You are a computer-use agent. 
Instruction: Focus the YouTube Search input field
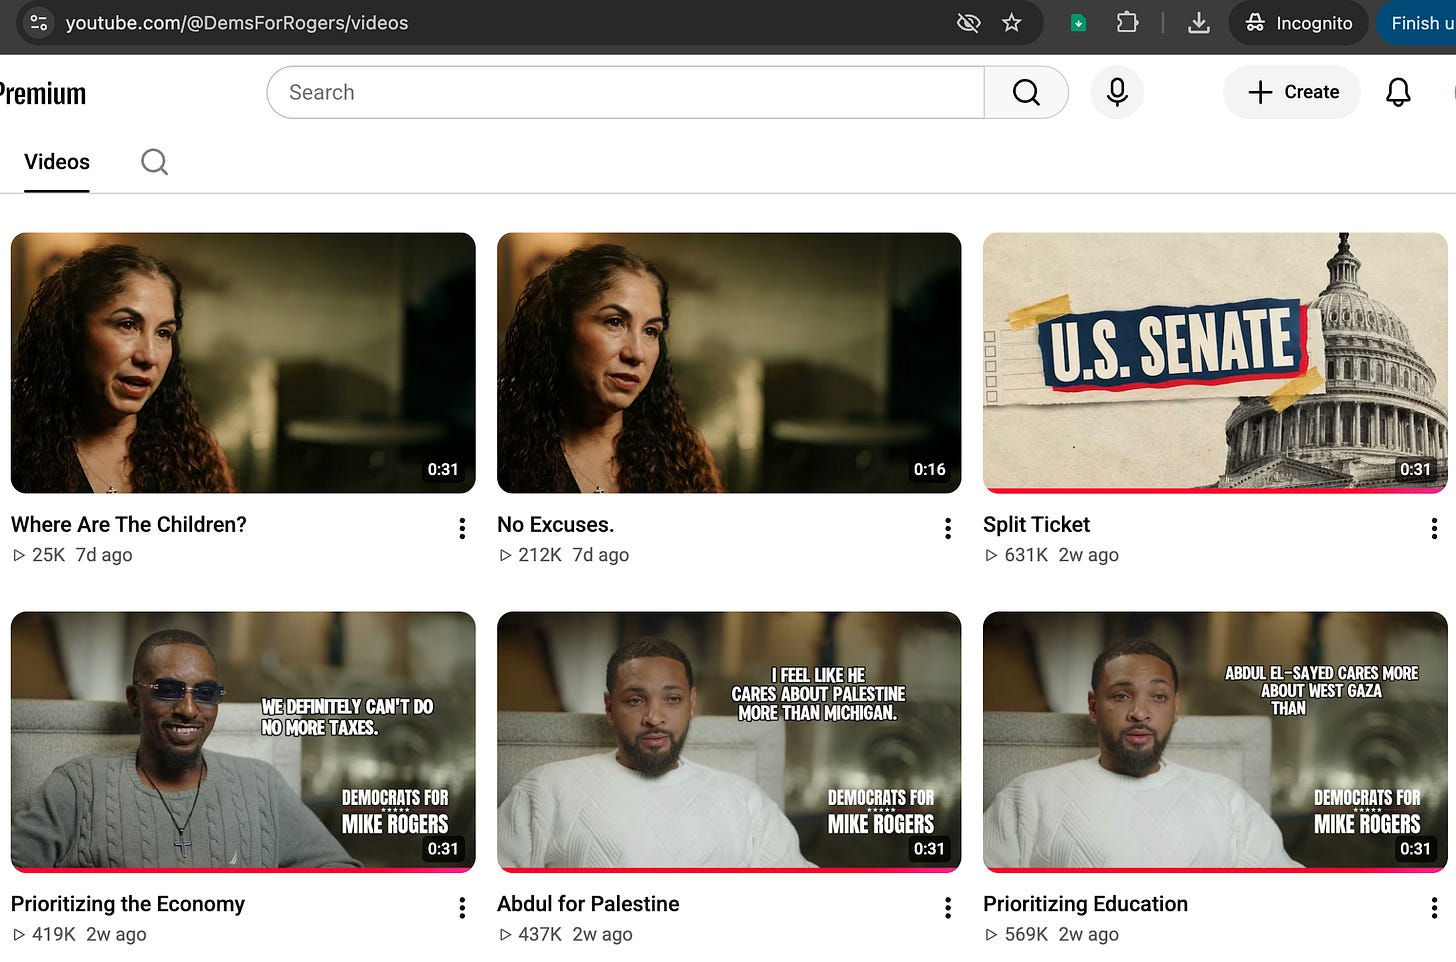point(625,92)
